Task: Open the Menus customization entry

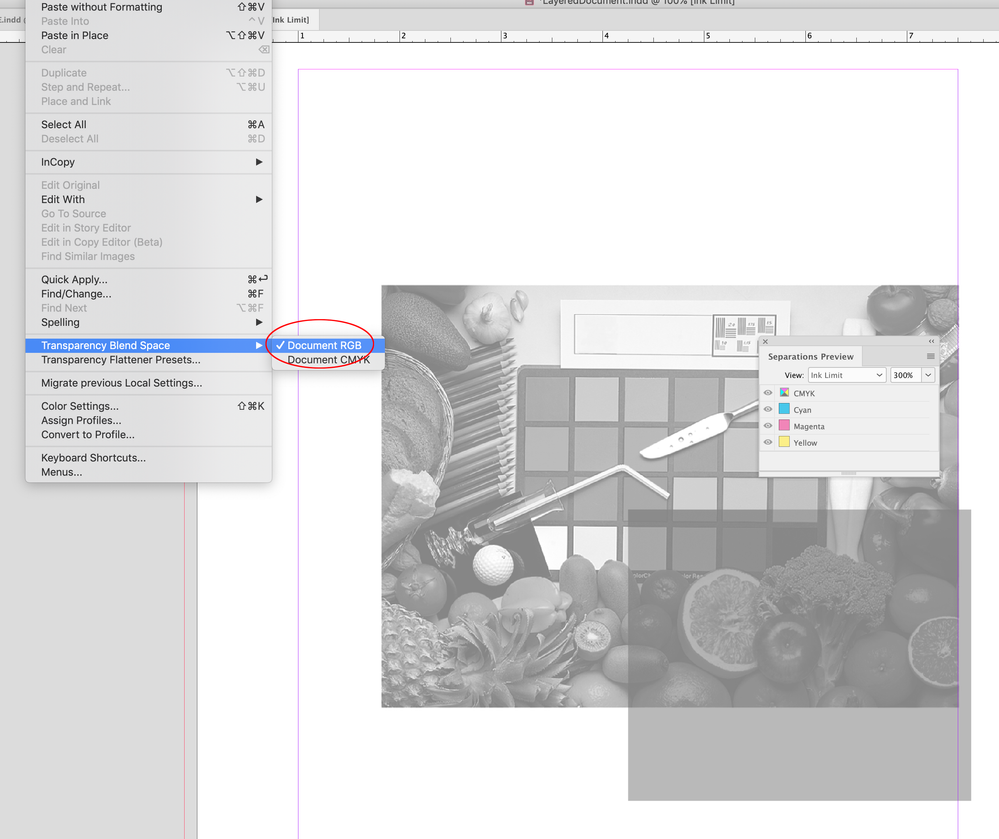Action: click(x=148, y=472)
